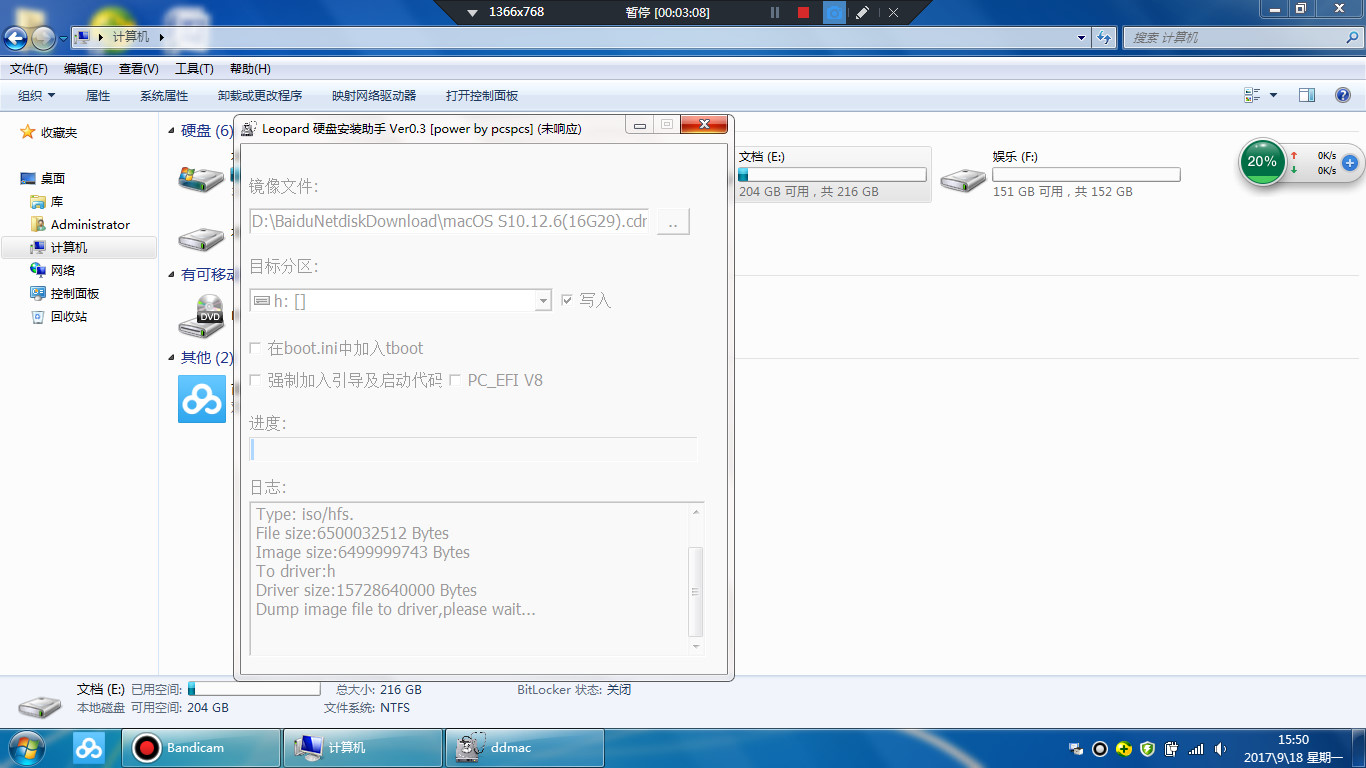Take a screenshot with the Bandicam camera icon
This screenshot has height=768, width=1366.
point(833,12)
